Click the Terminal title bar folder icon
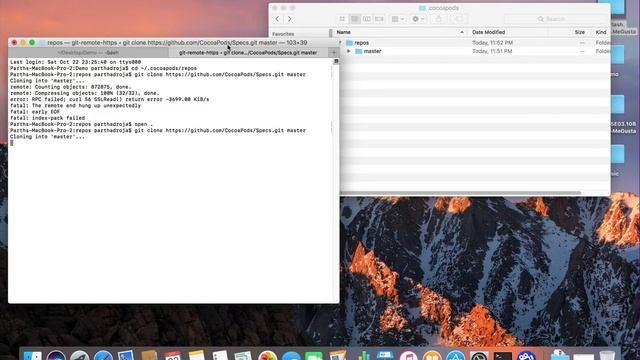 (43, 42)
